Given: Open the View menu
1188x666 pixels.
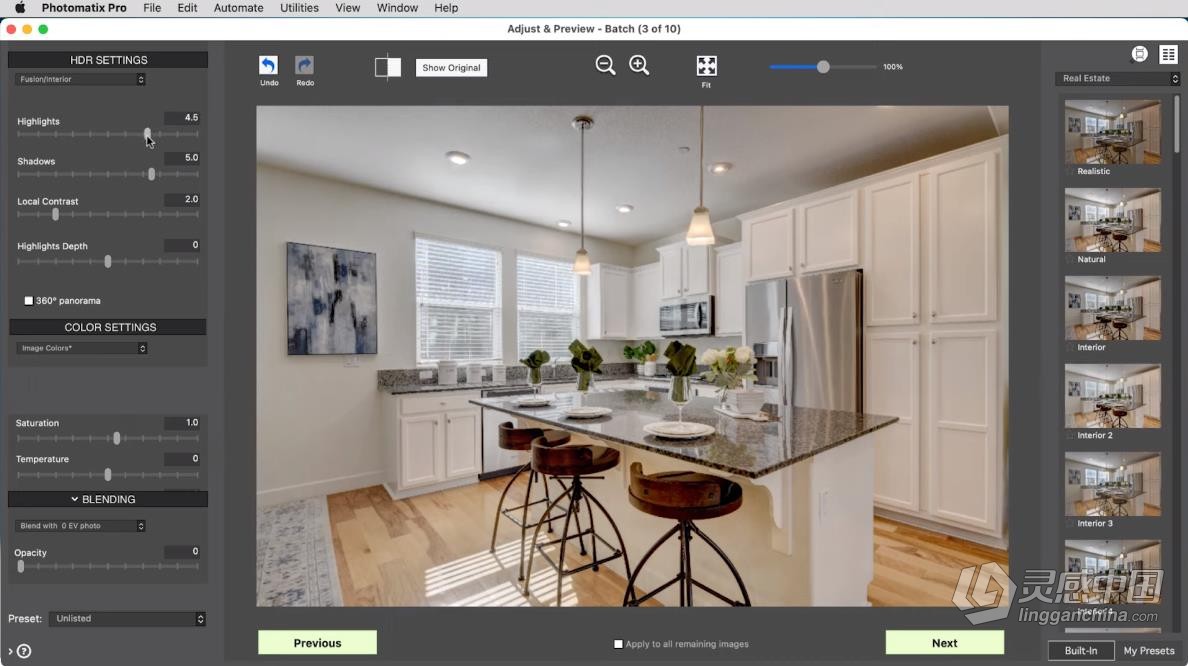Looking at the screenshot, I should click(348, 8).
